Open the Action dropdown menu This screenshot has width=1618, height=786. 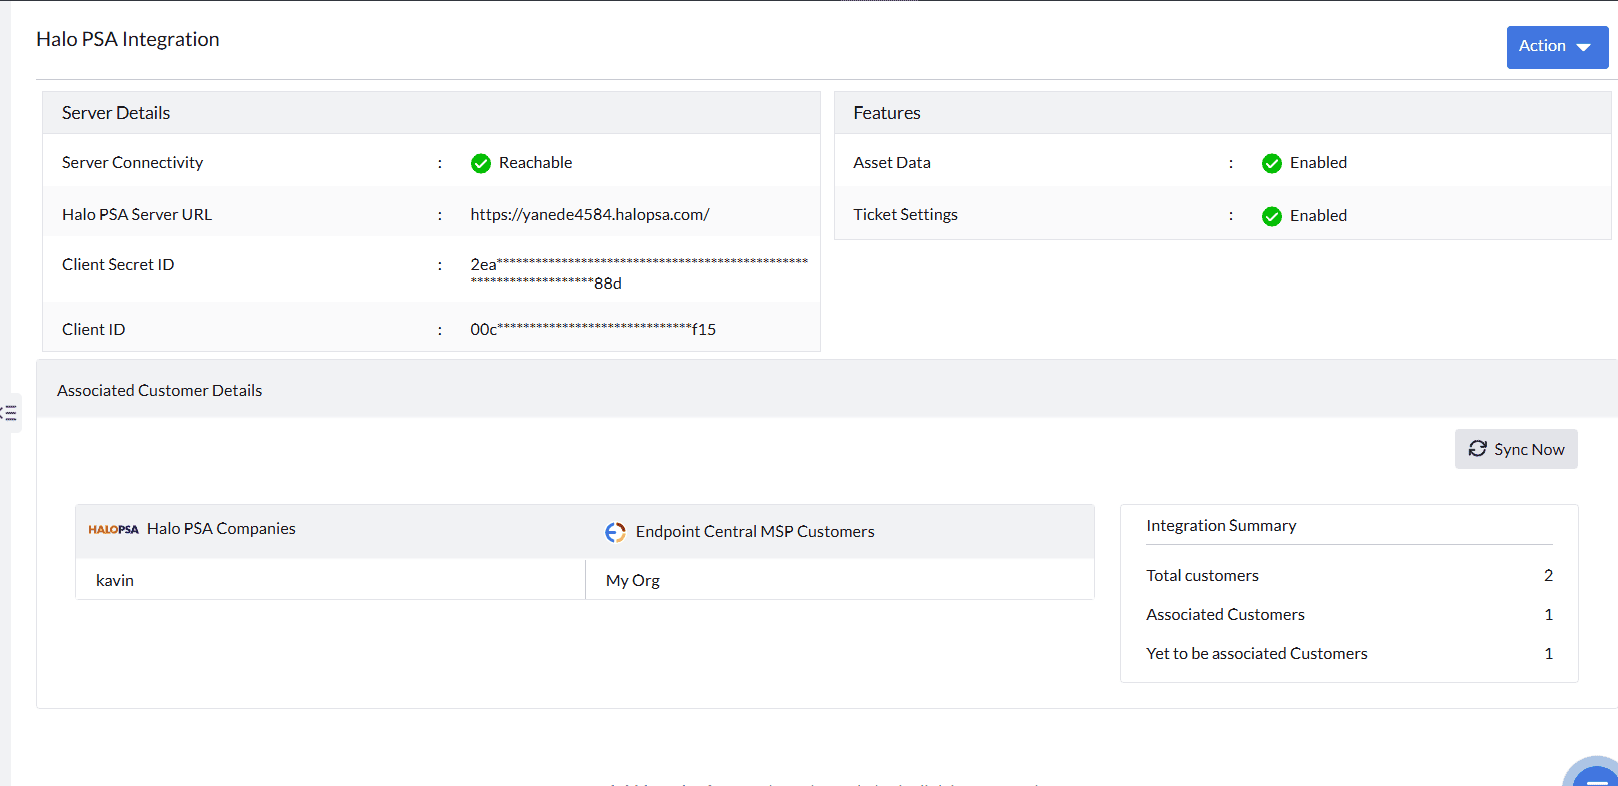(1556, 47)
